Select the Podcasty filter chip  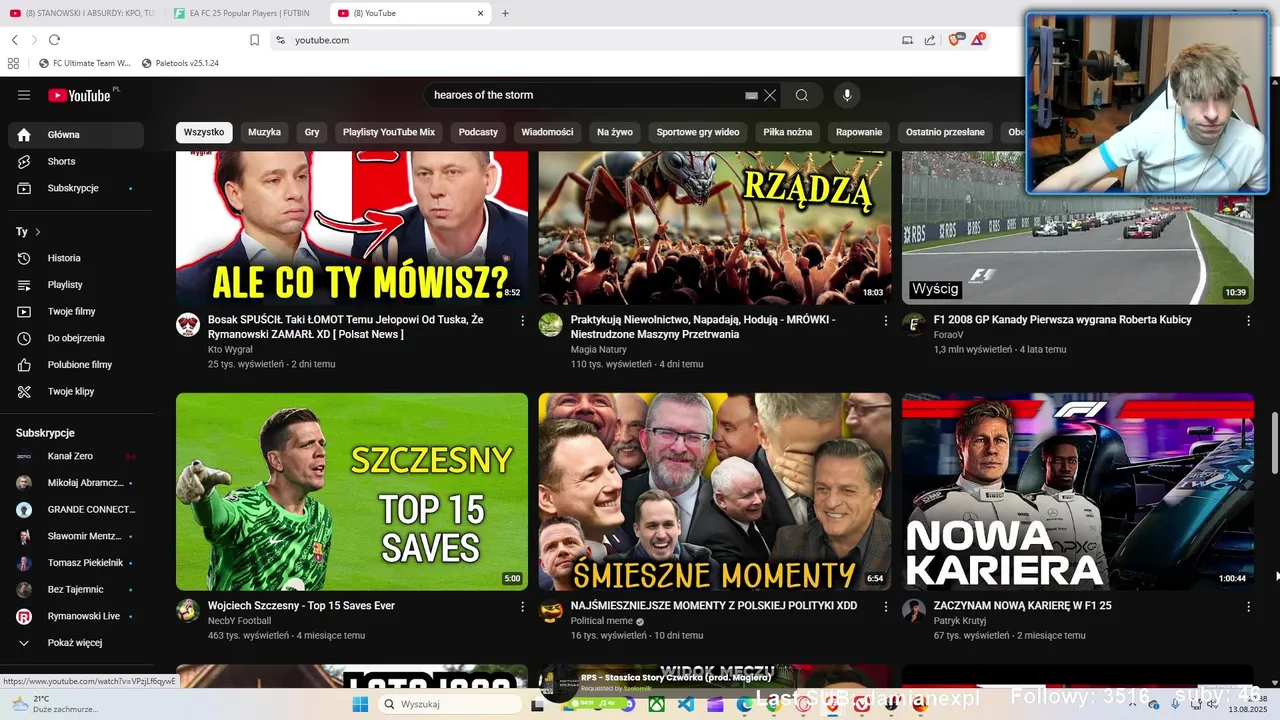(x=478, y=132)
